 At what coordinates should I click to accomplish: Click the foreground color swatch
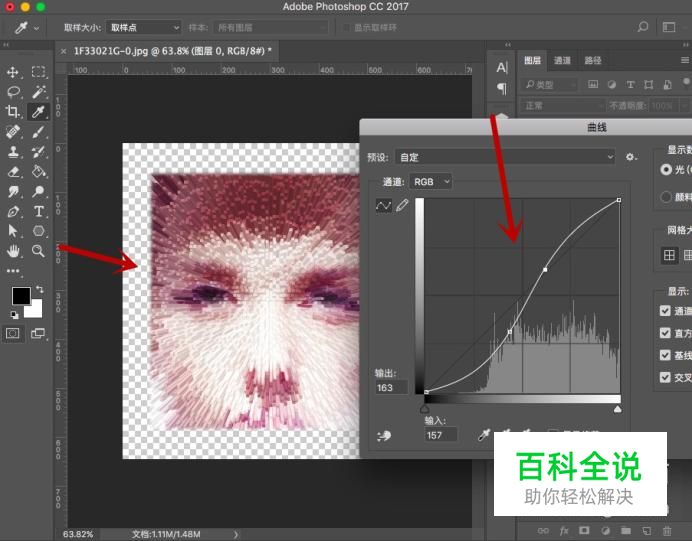(x=21, y=296)
